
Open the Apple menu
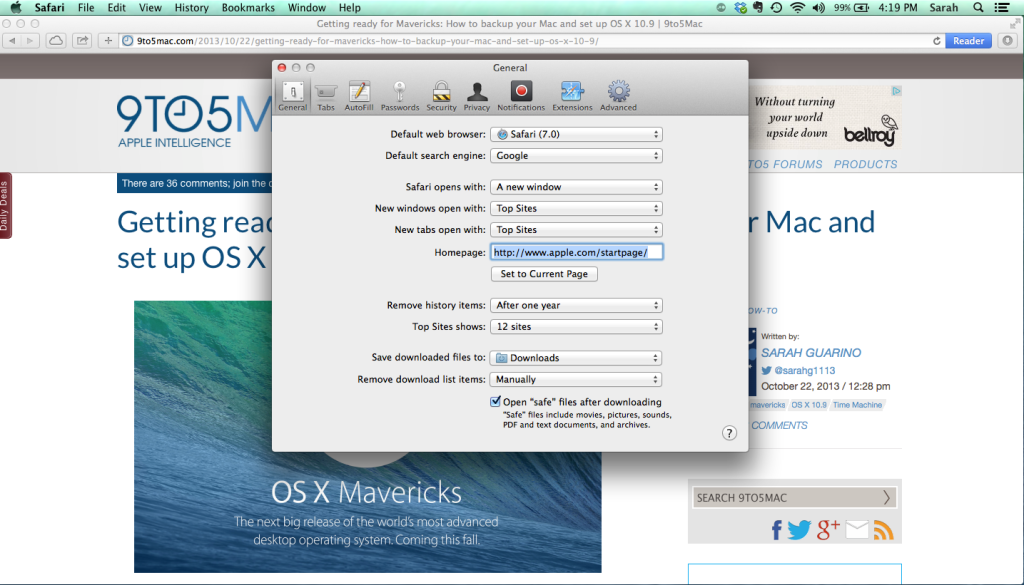click(16, 8)
